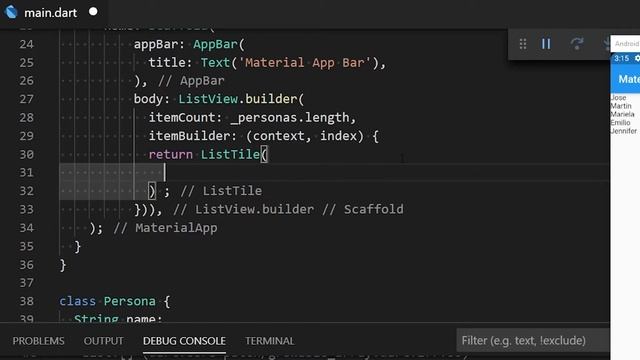Open the PROBLEMS panel tab

point(38,341)
